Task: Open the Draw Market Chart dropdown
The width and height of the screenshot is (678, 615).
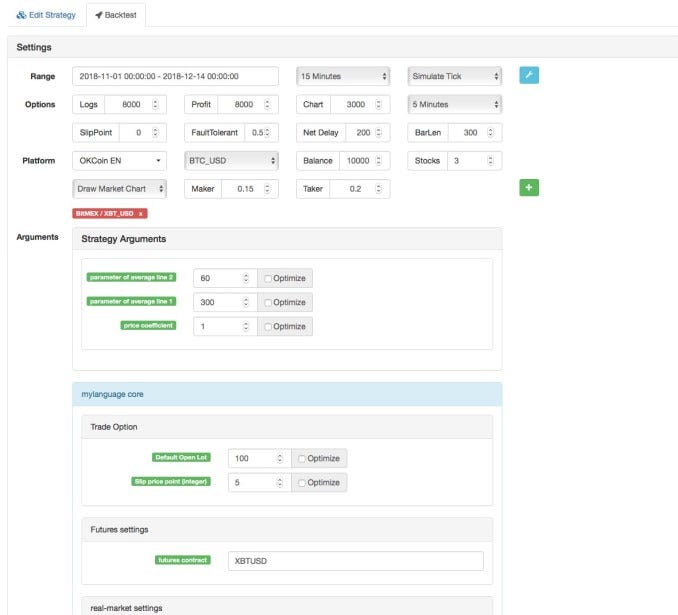Action: [x=119, y=189]
